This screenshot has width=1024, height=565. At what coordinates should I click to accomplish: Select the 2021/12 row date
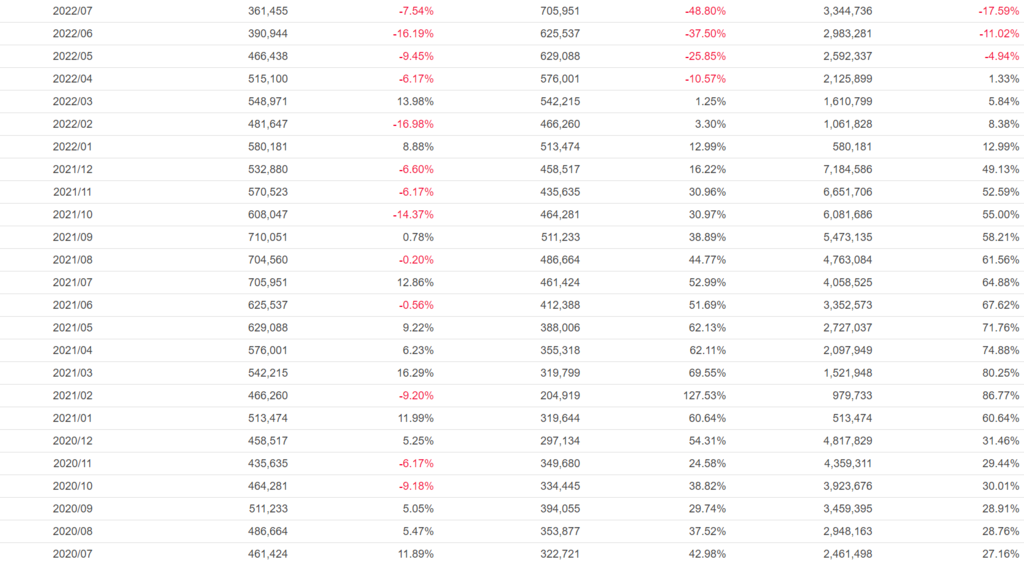72,169
